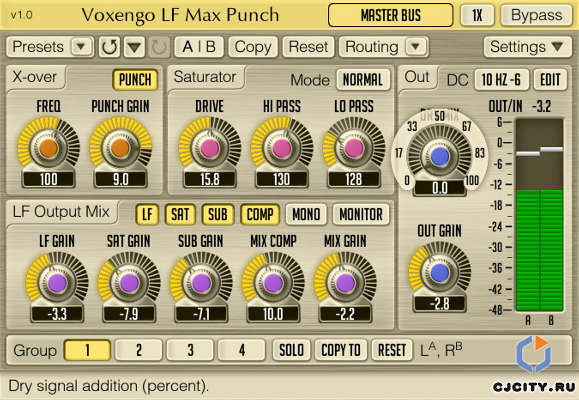Image resolution: width=579 pixels, height=400 pixels.
Task: Click the COPY TO group button
Action: tap(341, 350)
